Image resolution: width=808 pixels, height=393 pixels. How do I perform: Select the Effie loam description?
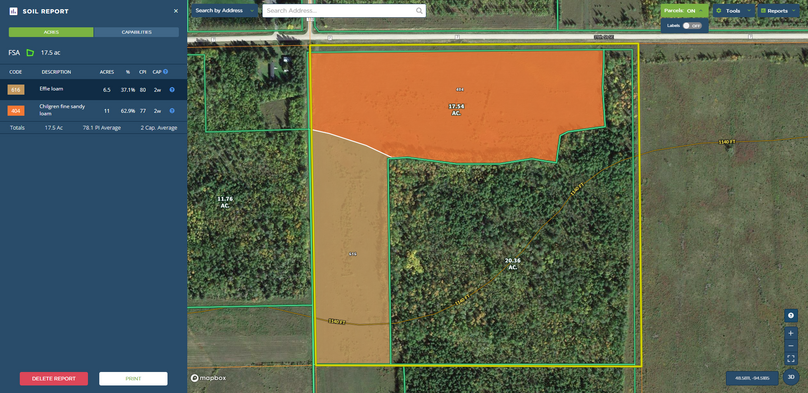(x=51, y=89)
